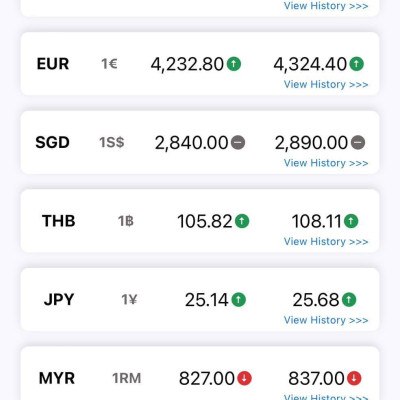
Task: Click red down arrow beside 827.00
Action: tap(244, 378)
